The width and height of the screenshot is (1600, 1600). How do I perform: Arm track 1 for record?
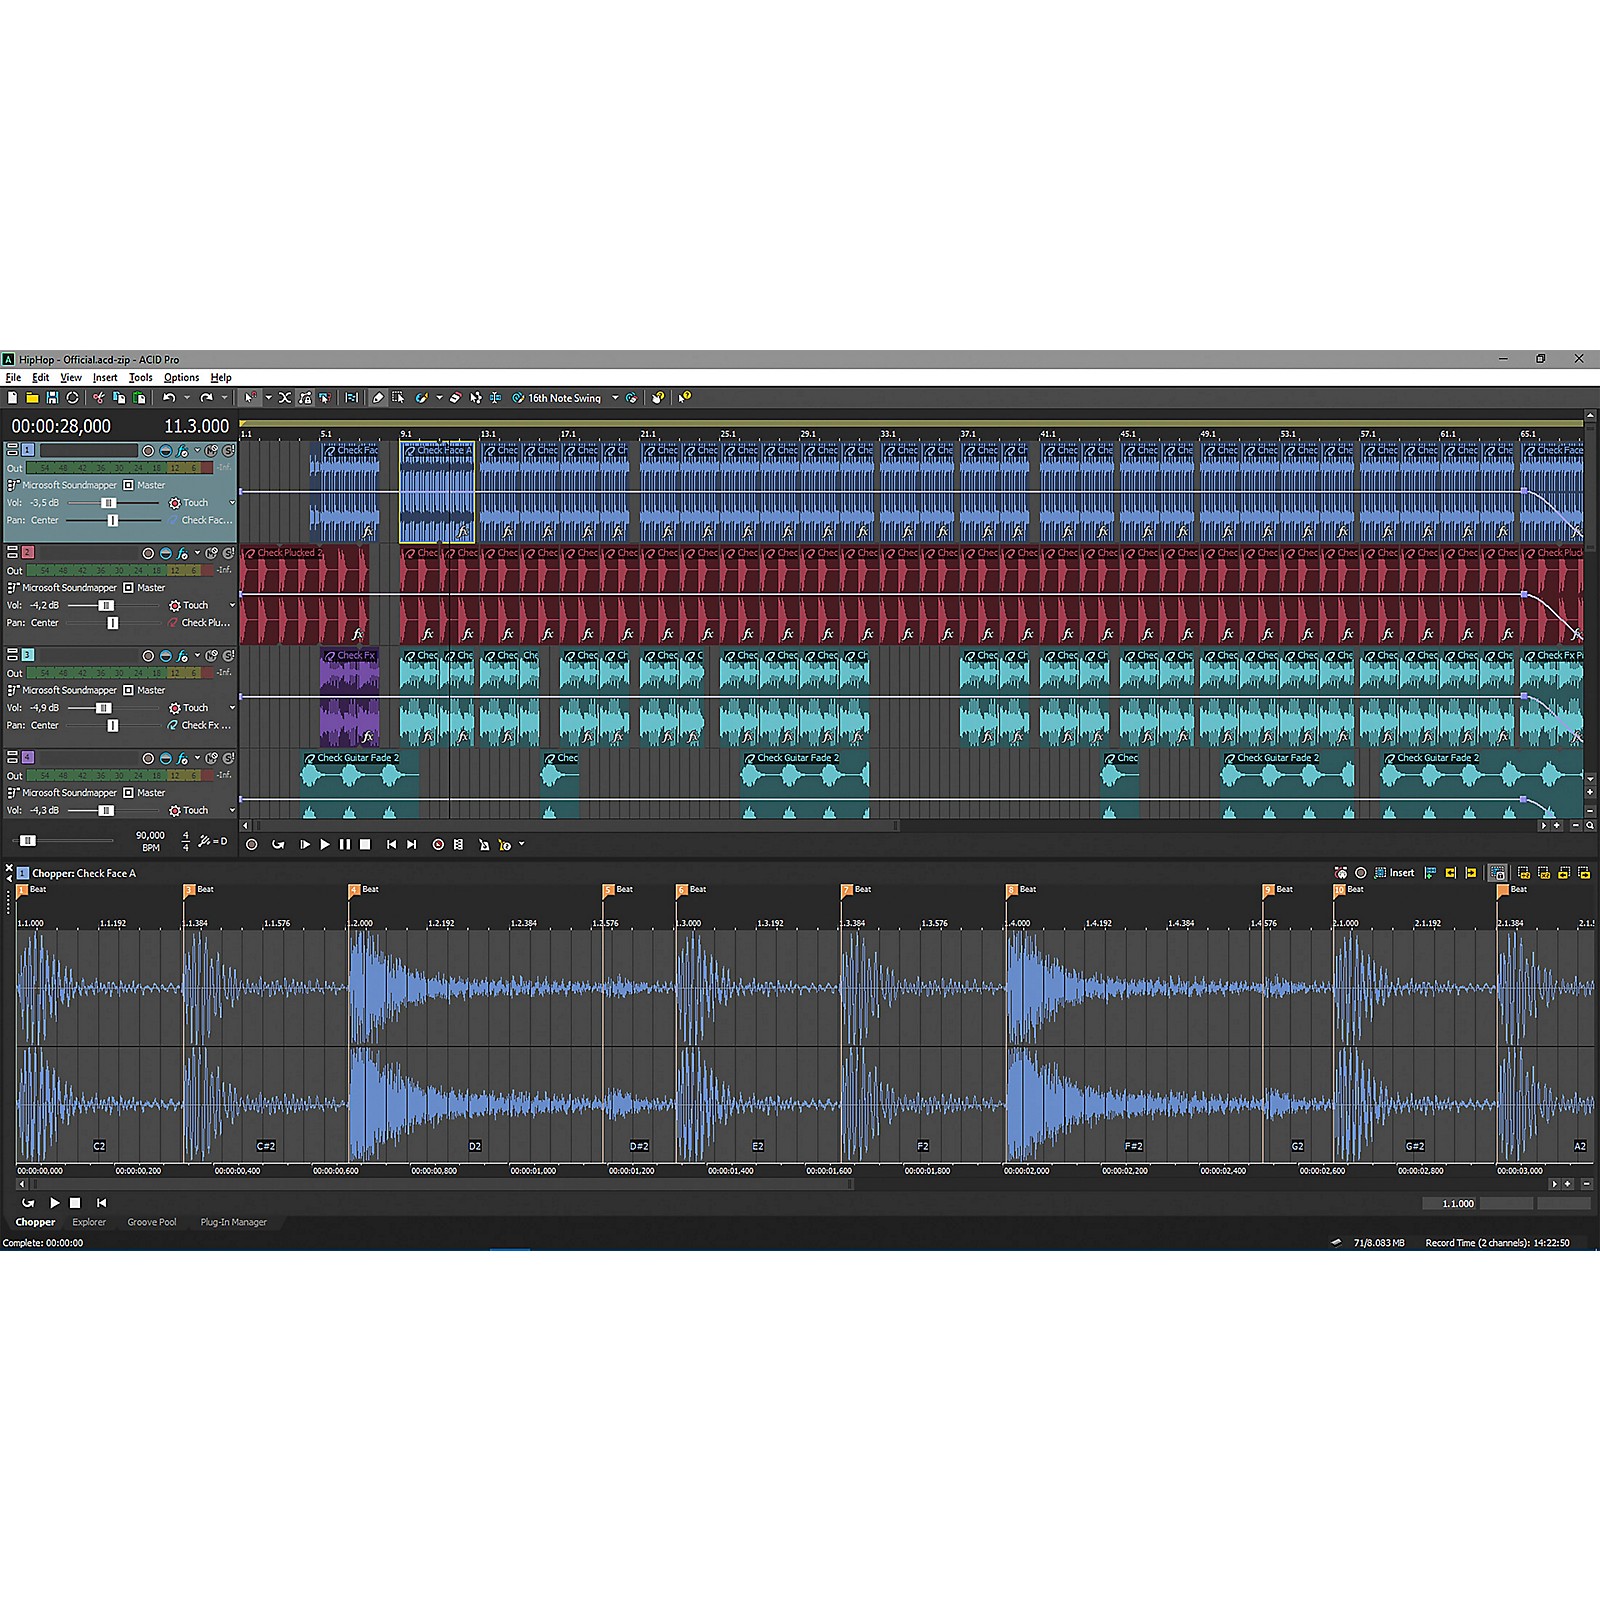(x=148, y=451)
